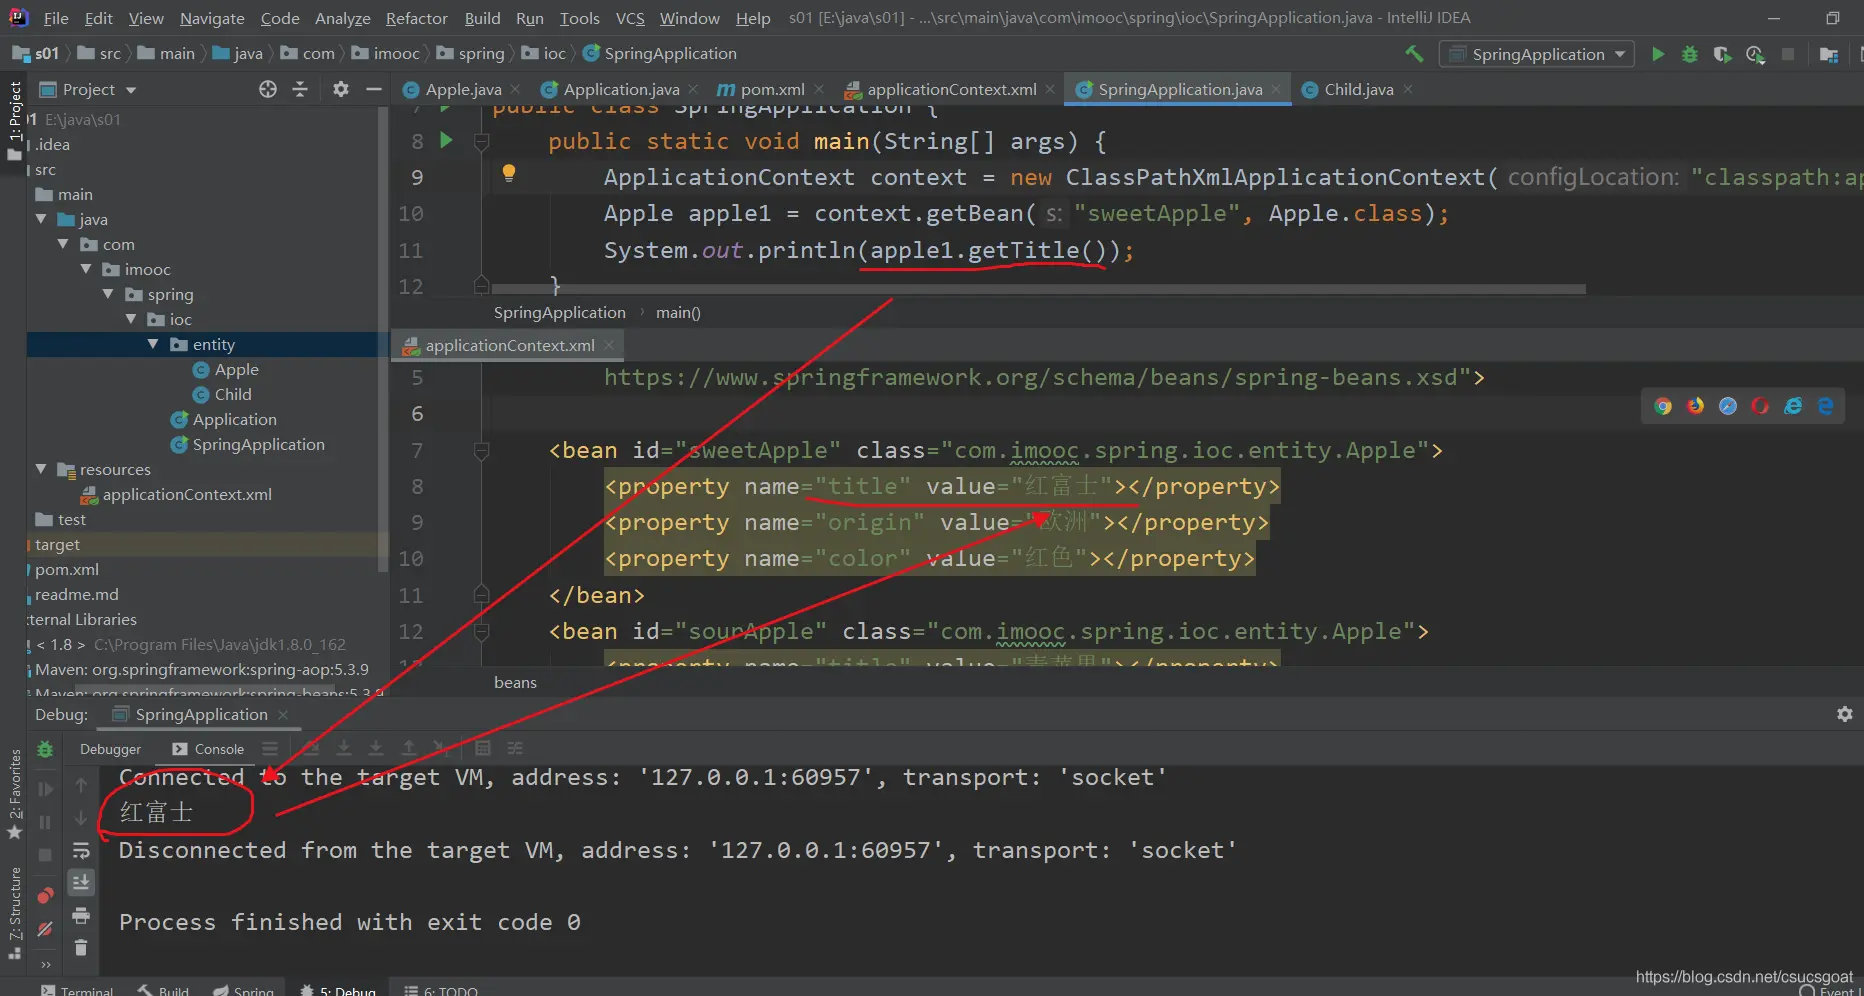Click the yellow intention lightbulb on line 9
Screen dimensions: 1864x996
point(509,173)
